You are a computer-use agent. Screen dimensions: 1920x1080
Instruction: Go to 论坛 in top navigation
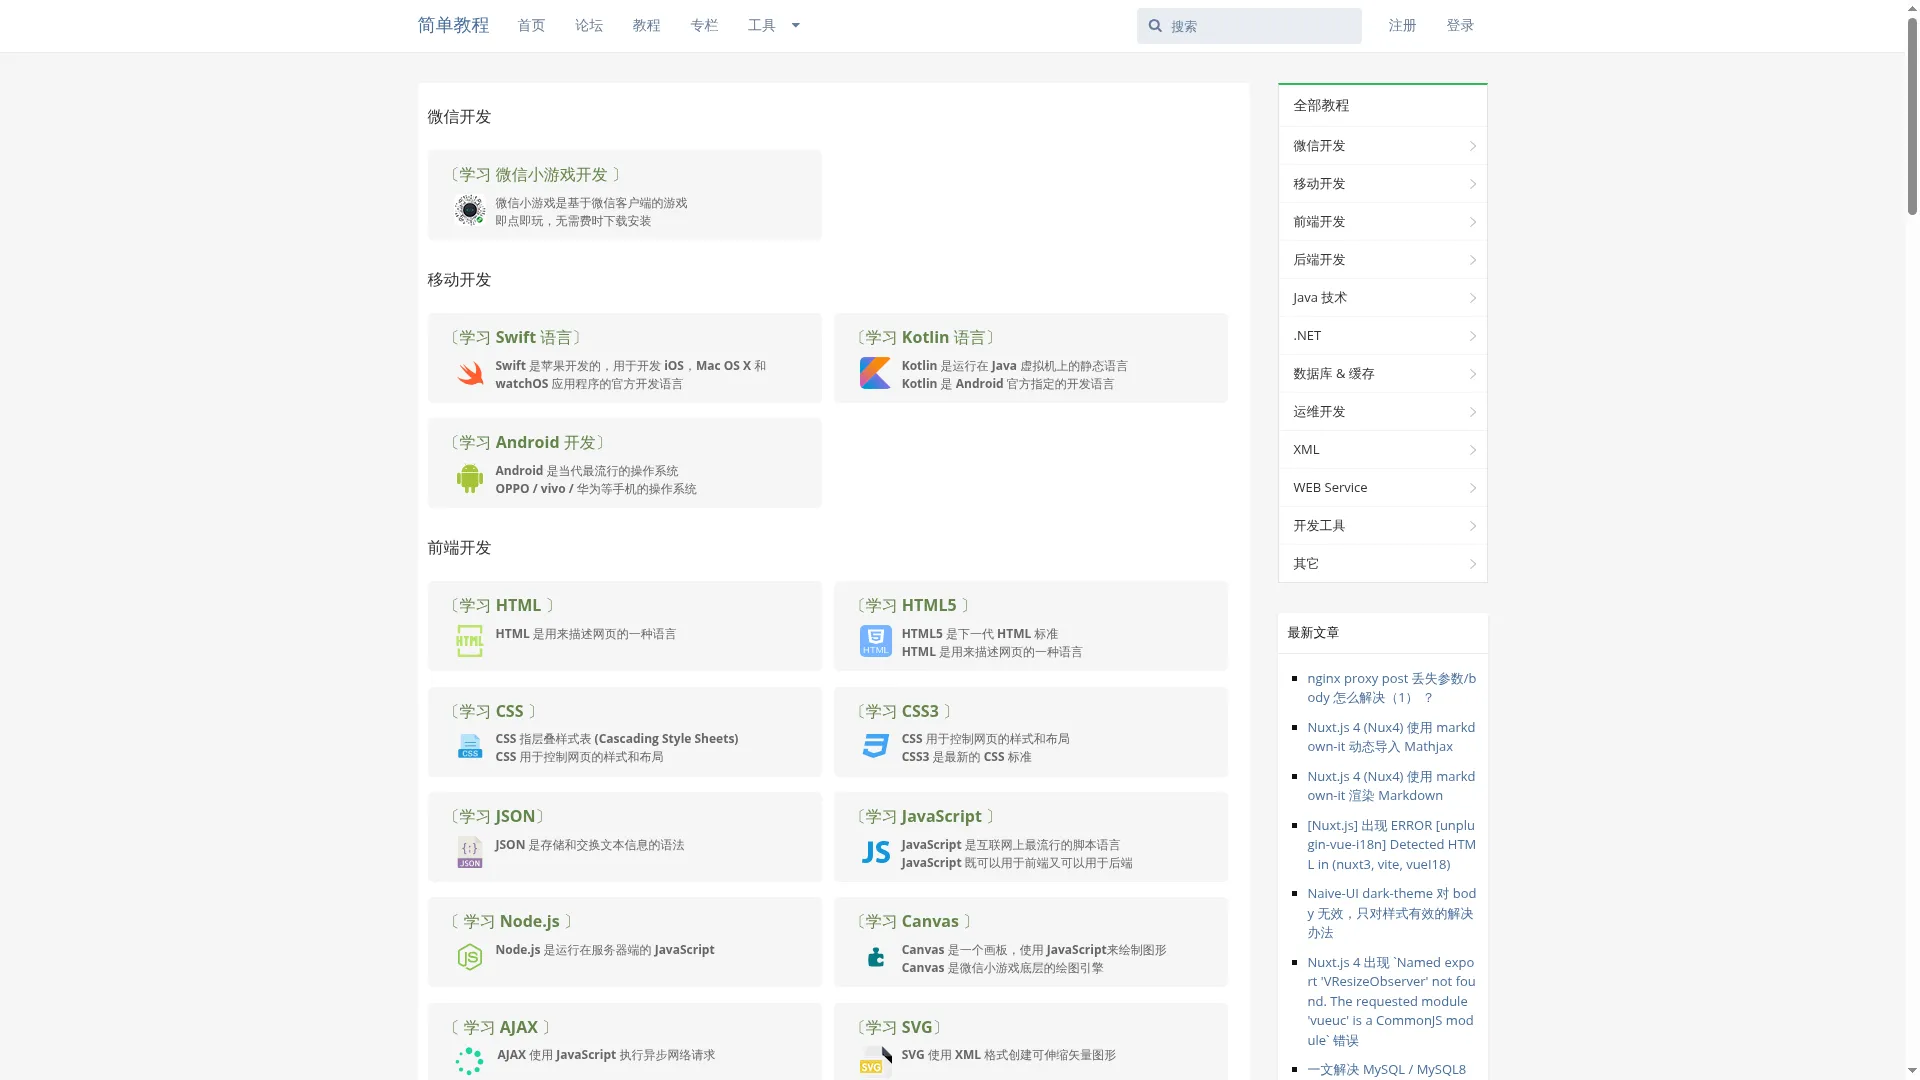coord(589,25)
